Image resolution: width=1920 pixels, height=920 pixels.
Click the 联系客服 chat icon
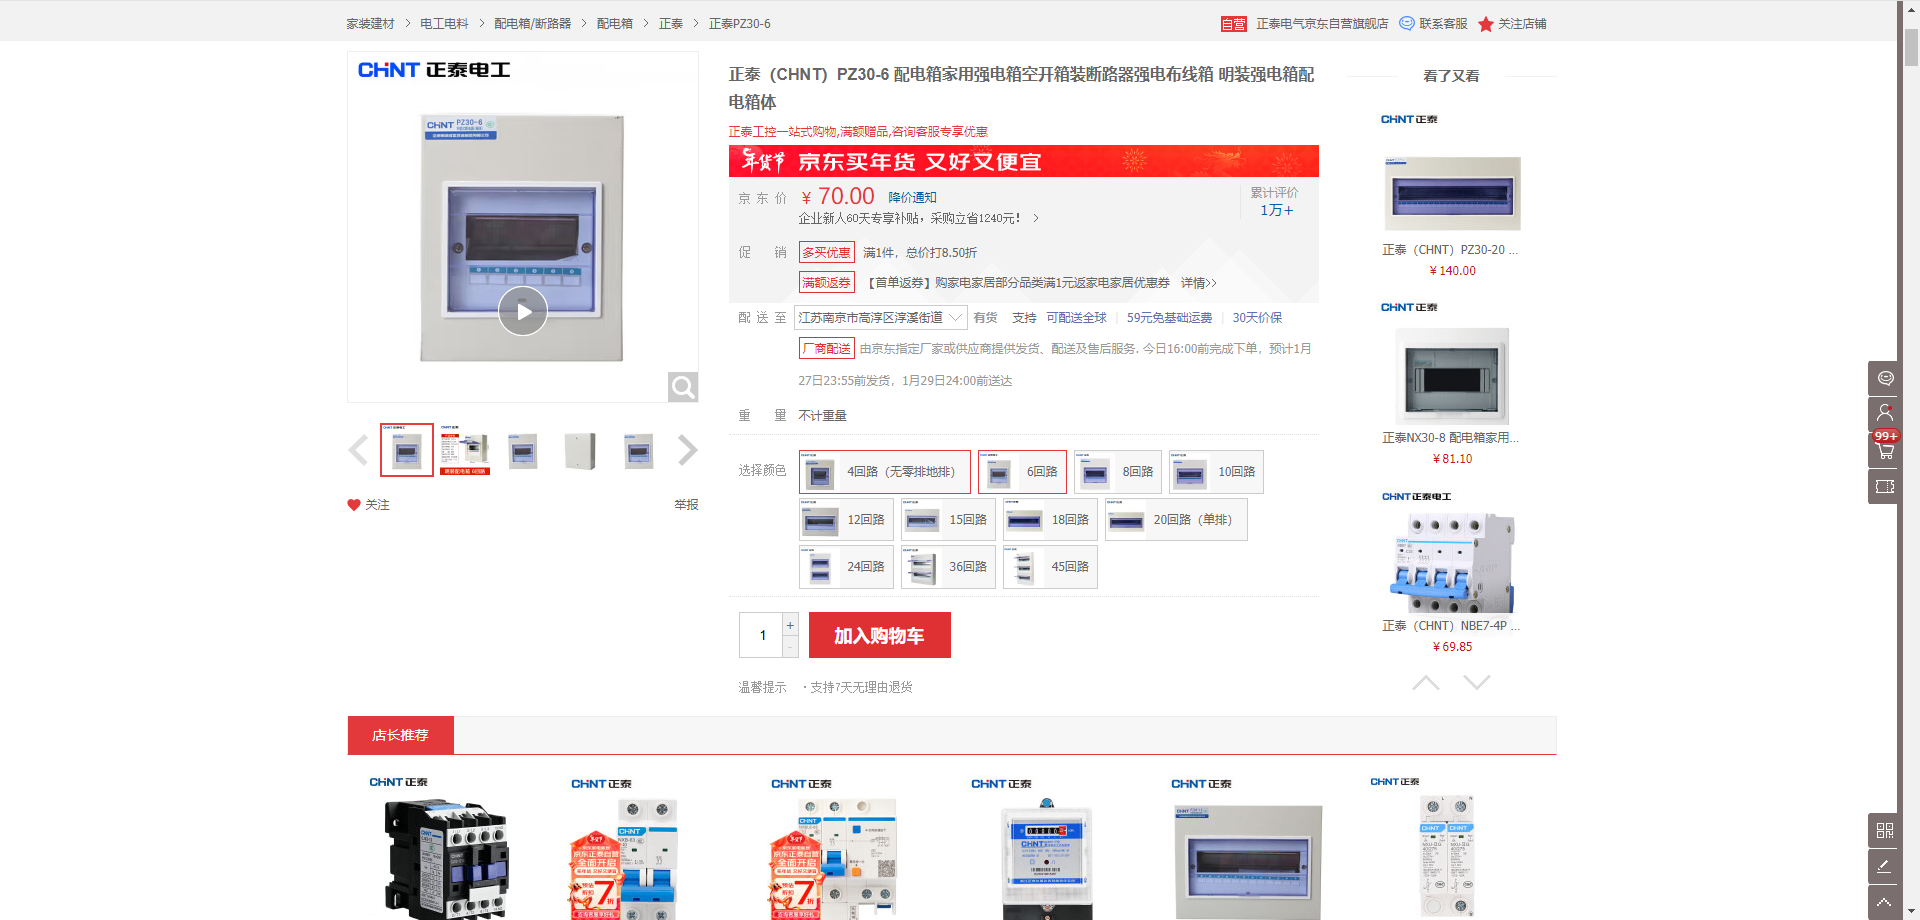click(1407, 23)
